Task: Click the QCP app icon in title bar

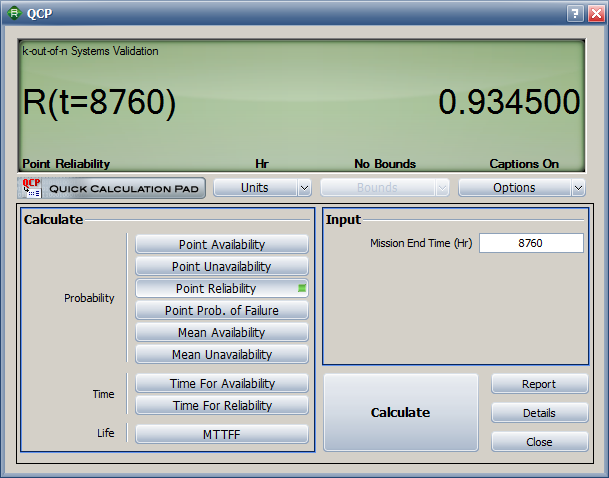Action: click(x=14, y=13)
